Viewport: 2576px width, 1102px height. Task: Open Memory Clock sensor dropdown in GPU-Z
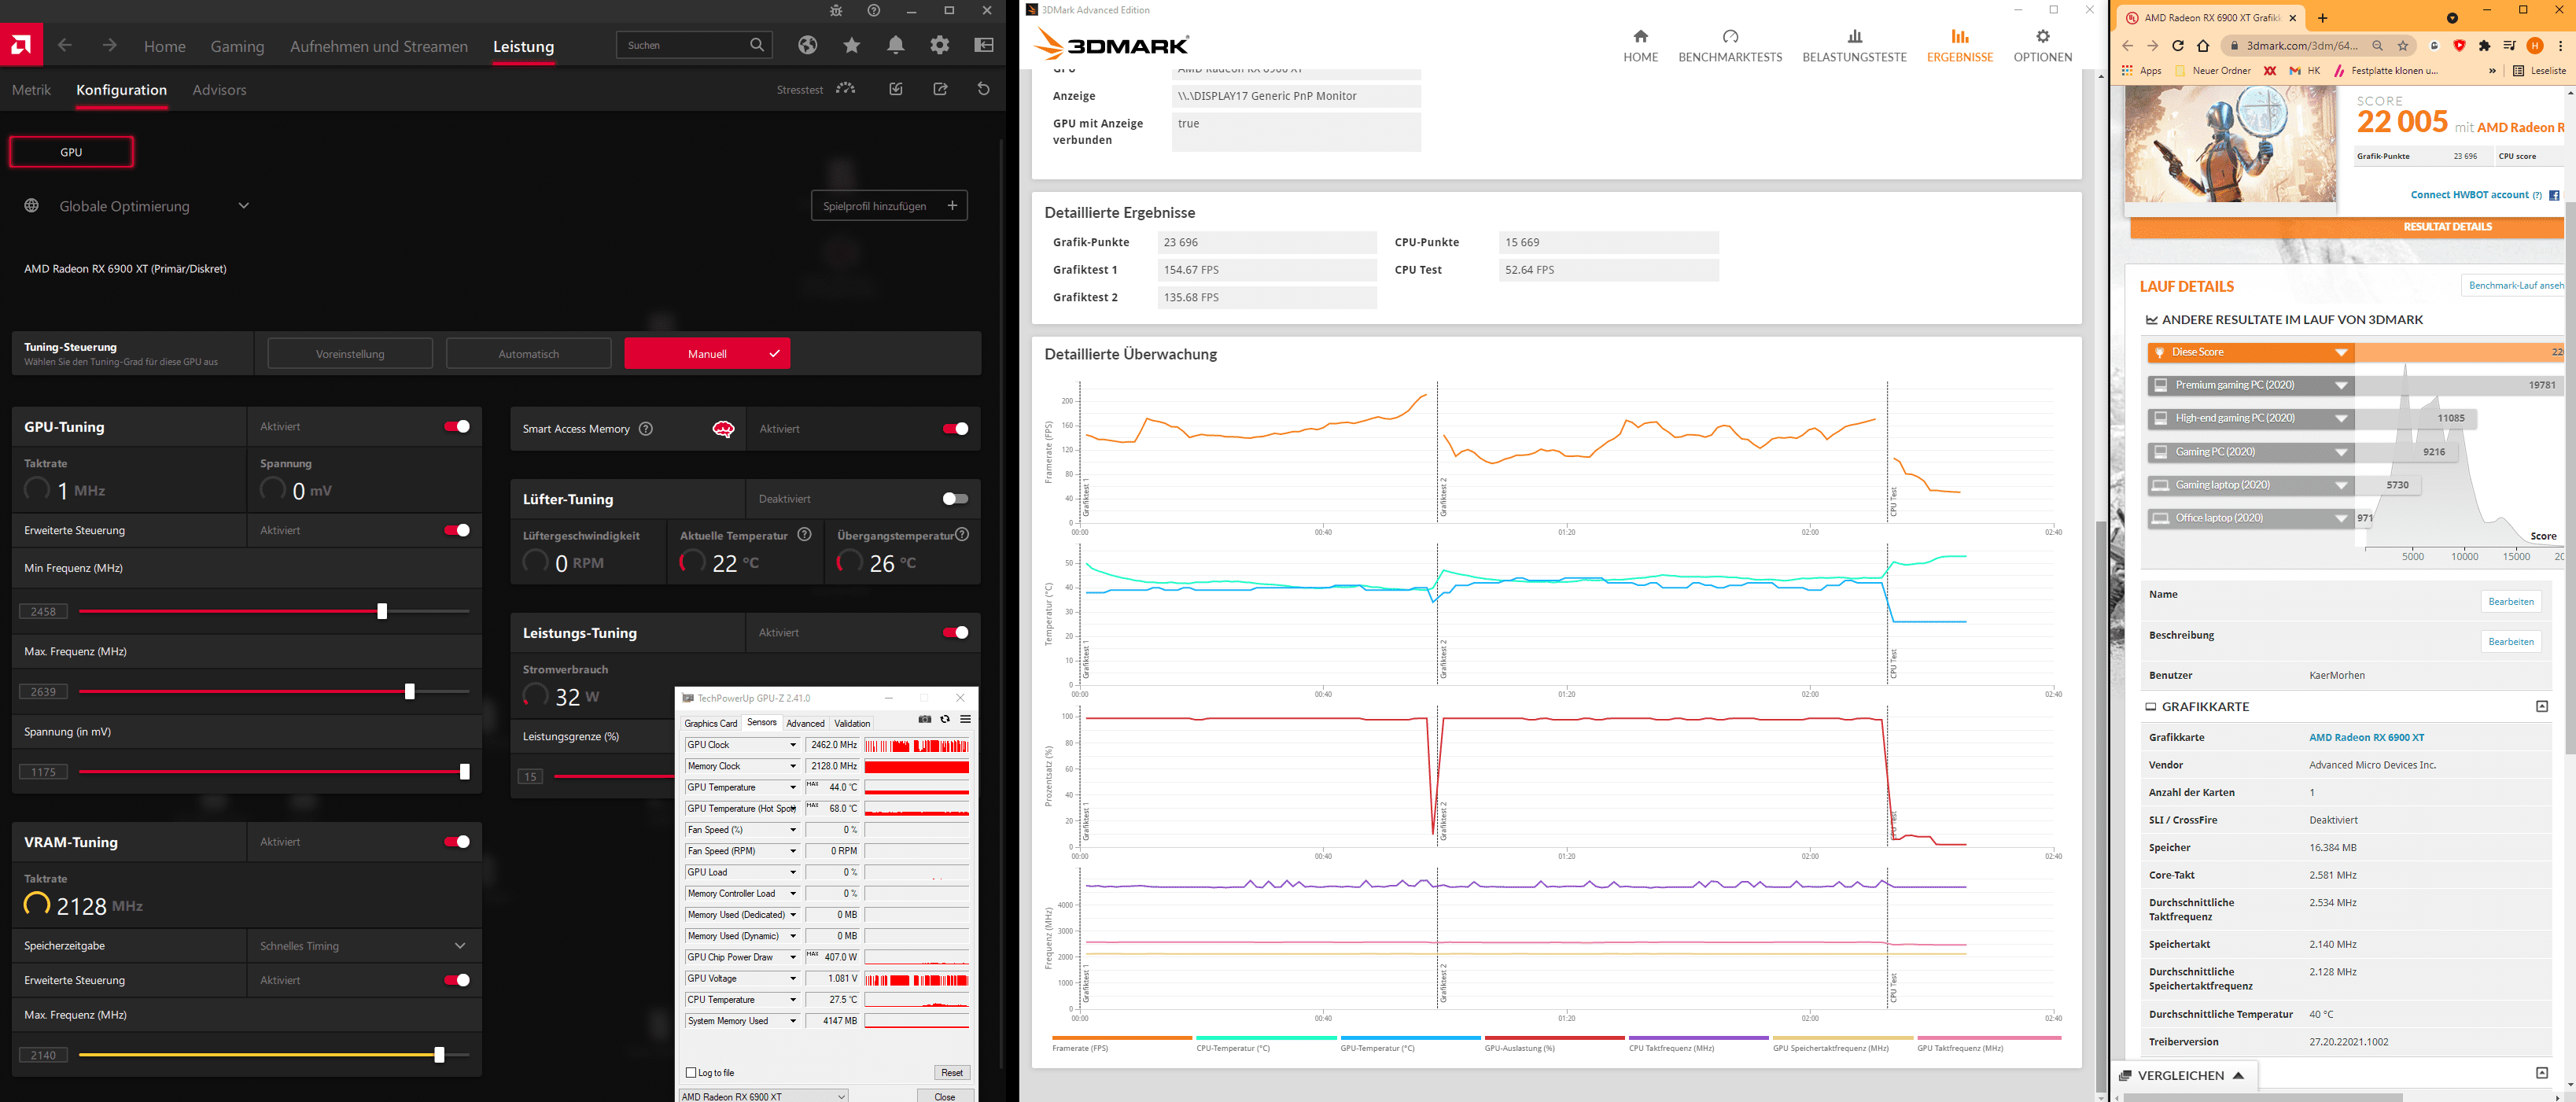pyautogui.click(x=793, y=766)
